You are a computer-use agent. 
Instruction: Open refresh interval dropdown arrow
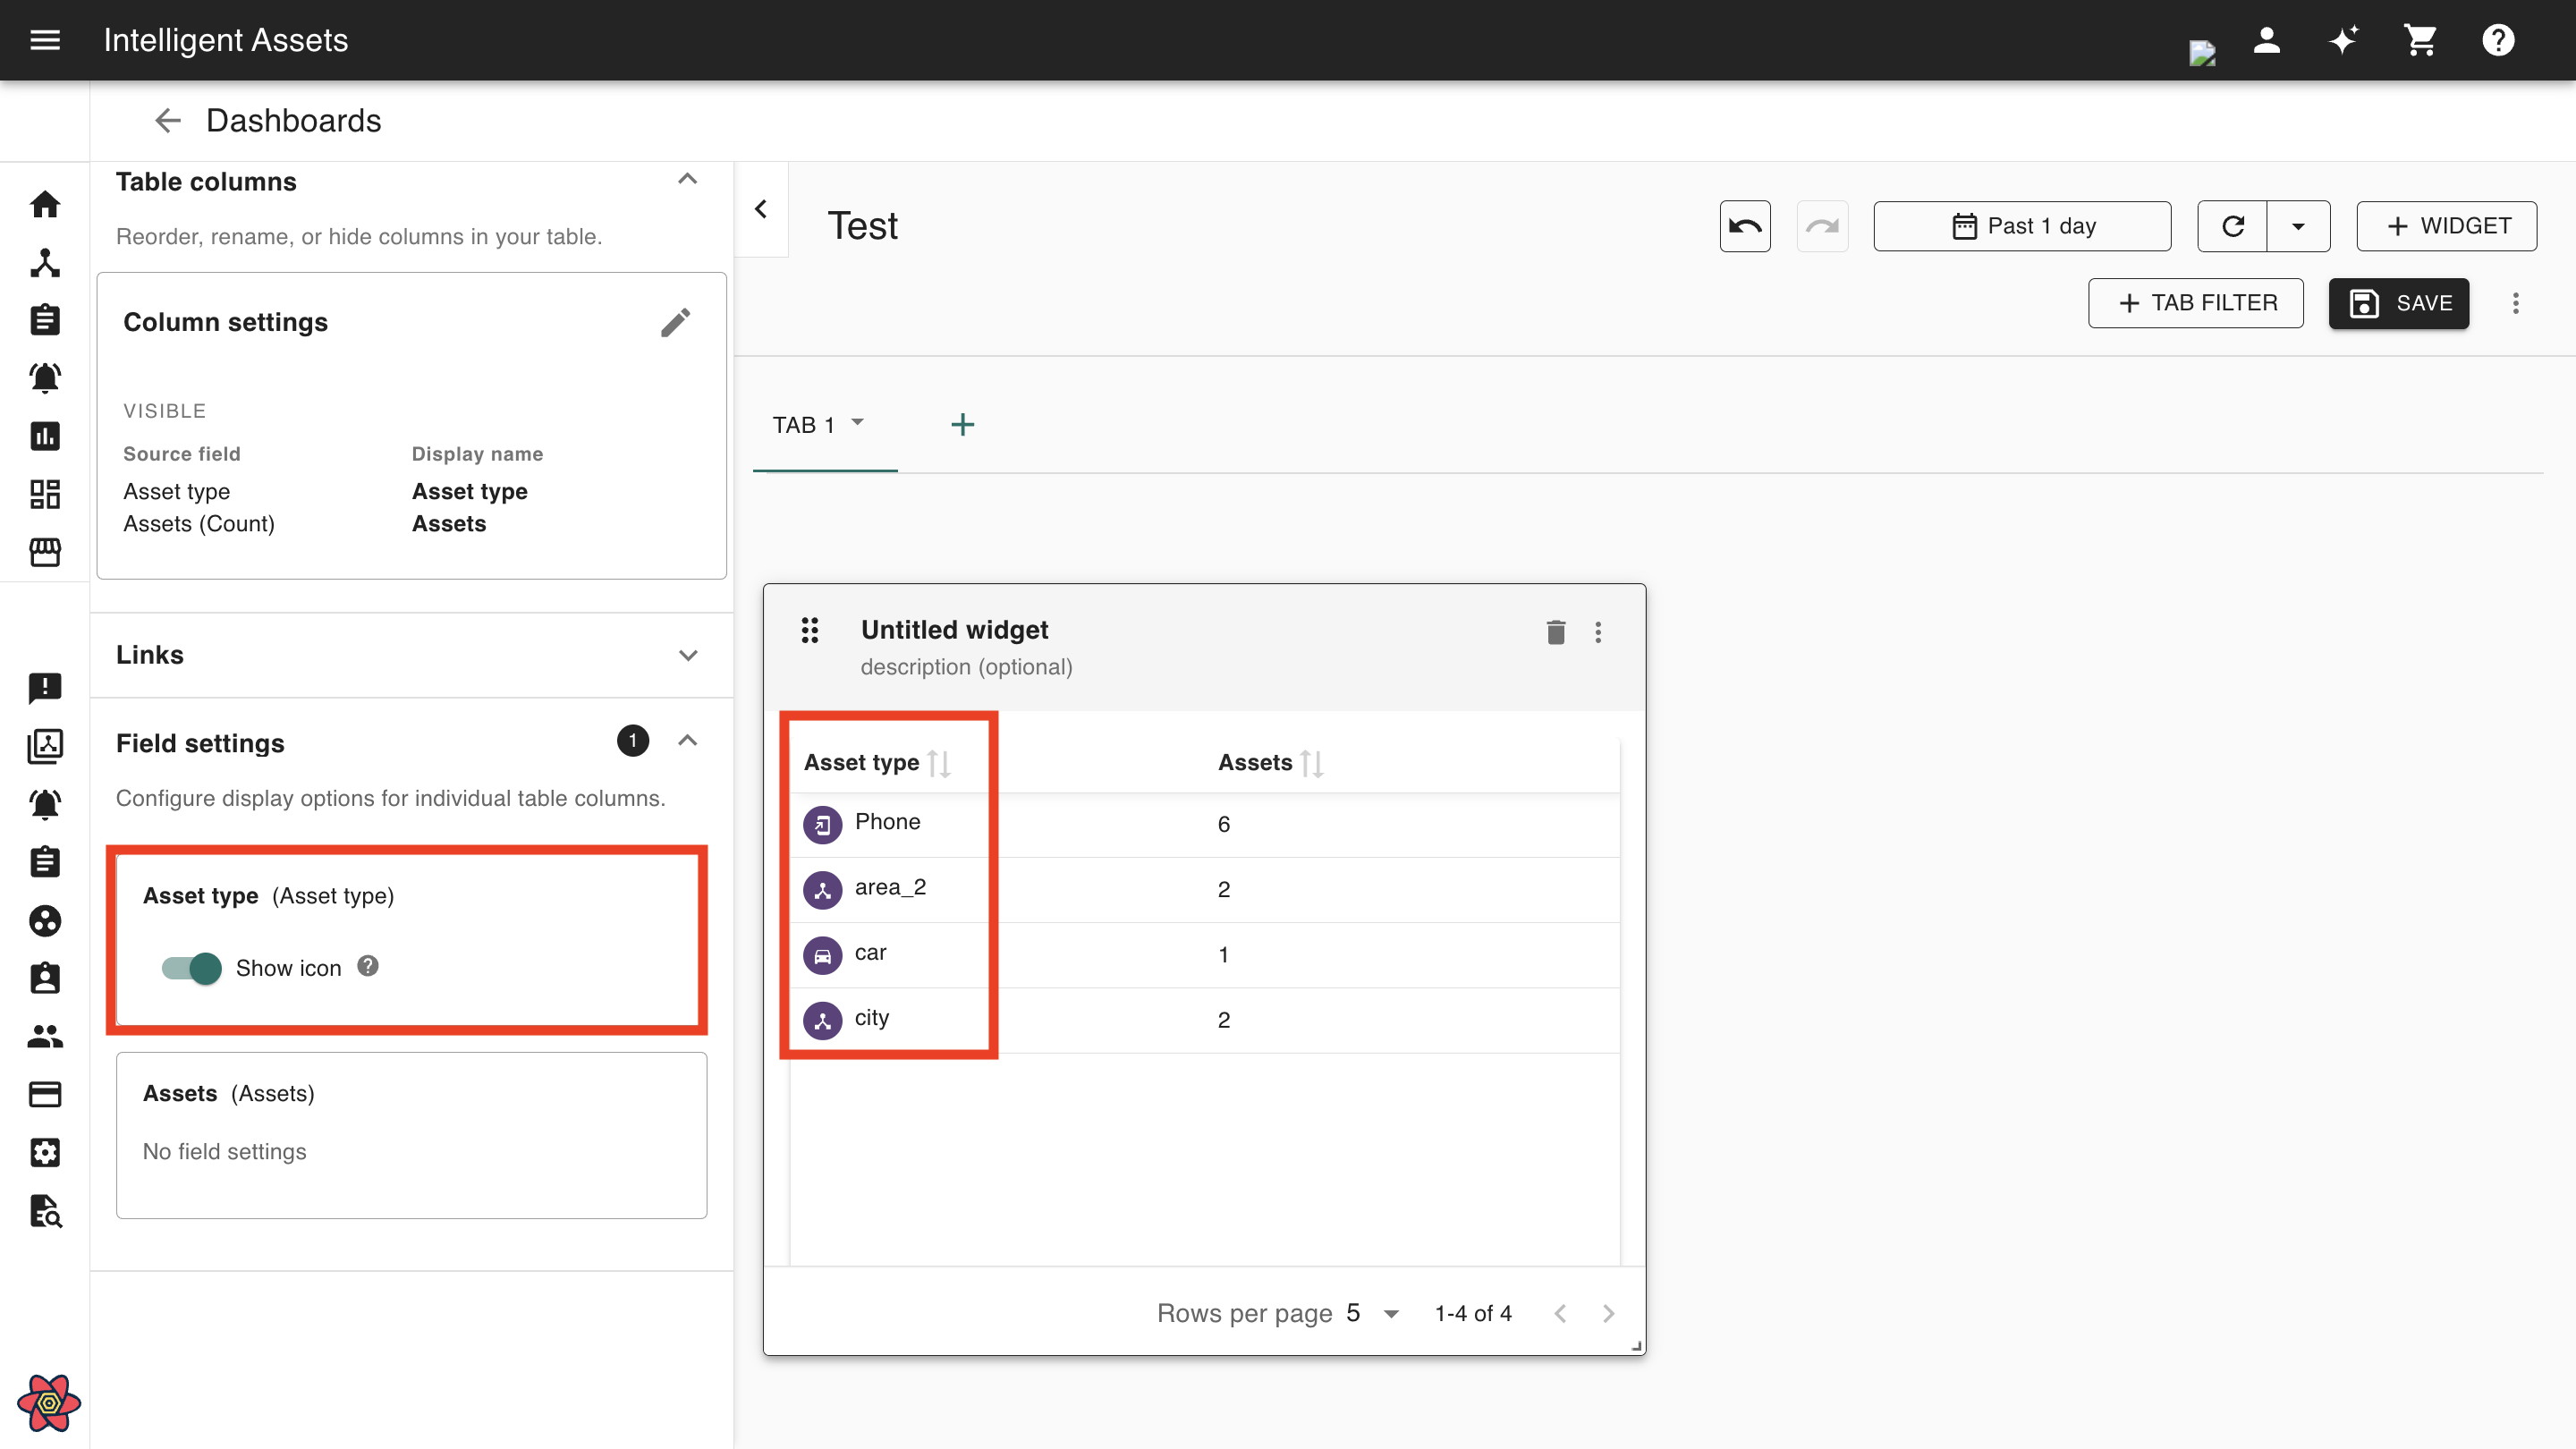[x=2298, y=226]
